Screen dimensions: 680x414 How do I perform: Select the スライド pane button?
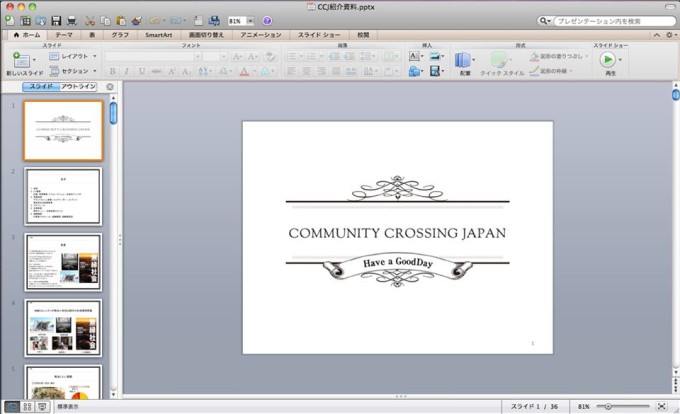(x=41, y=86)
